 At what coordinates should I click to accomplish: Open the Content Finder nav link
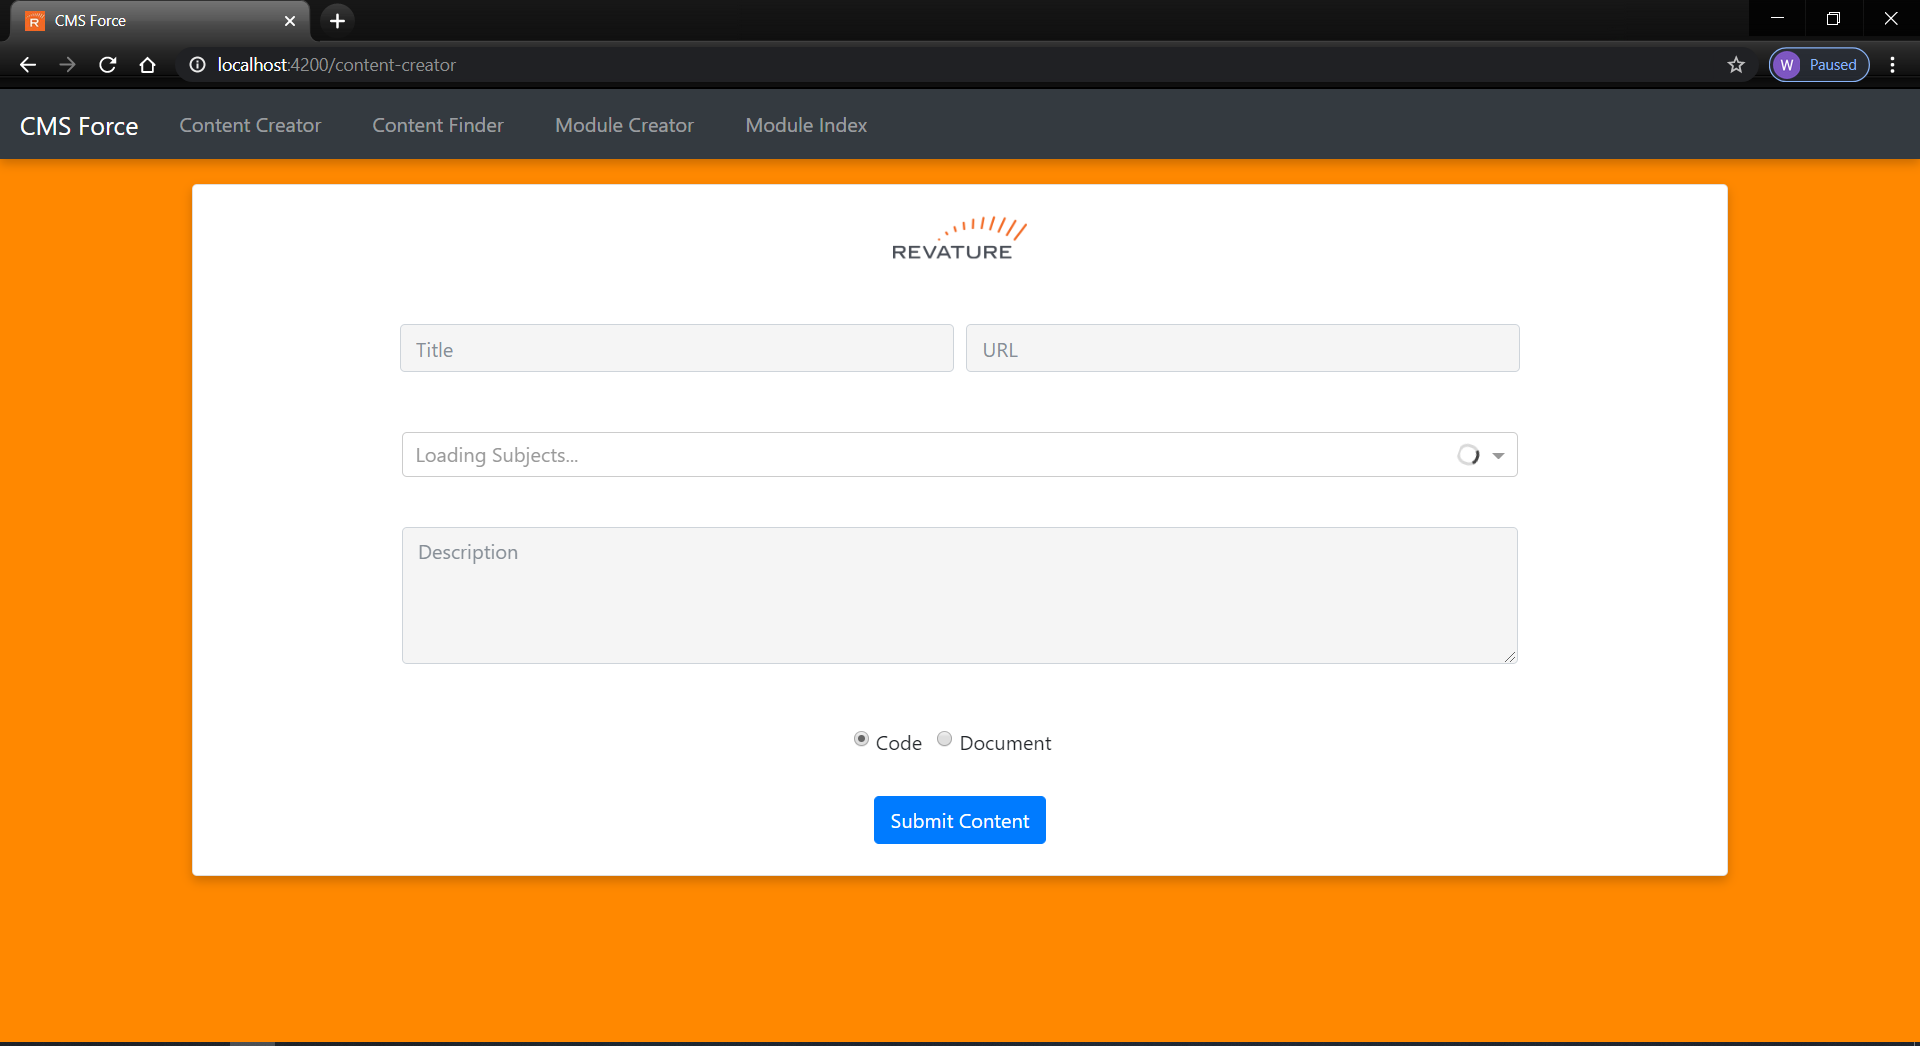(x=438, y=125)
